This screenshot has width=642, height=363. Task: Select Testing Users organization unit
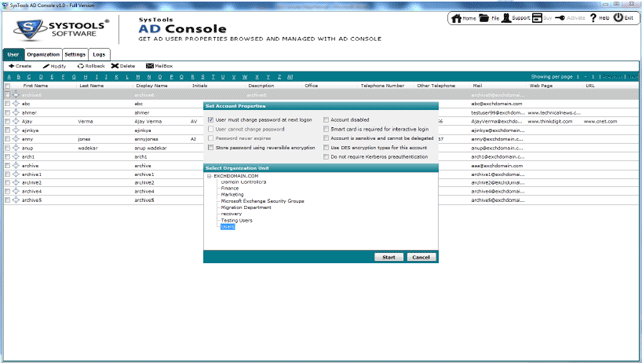[x=237, y=220]
